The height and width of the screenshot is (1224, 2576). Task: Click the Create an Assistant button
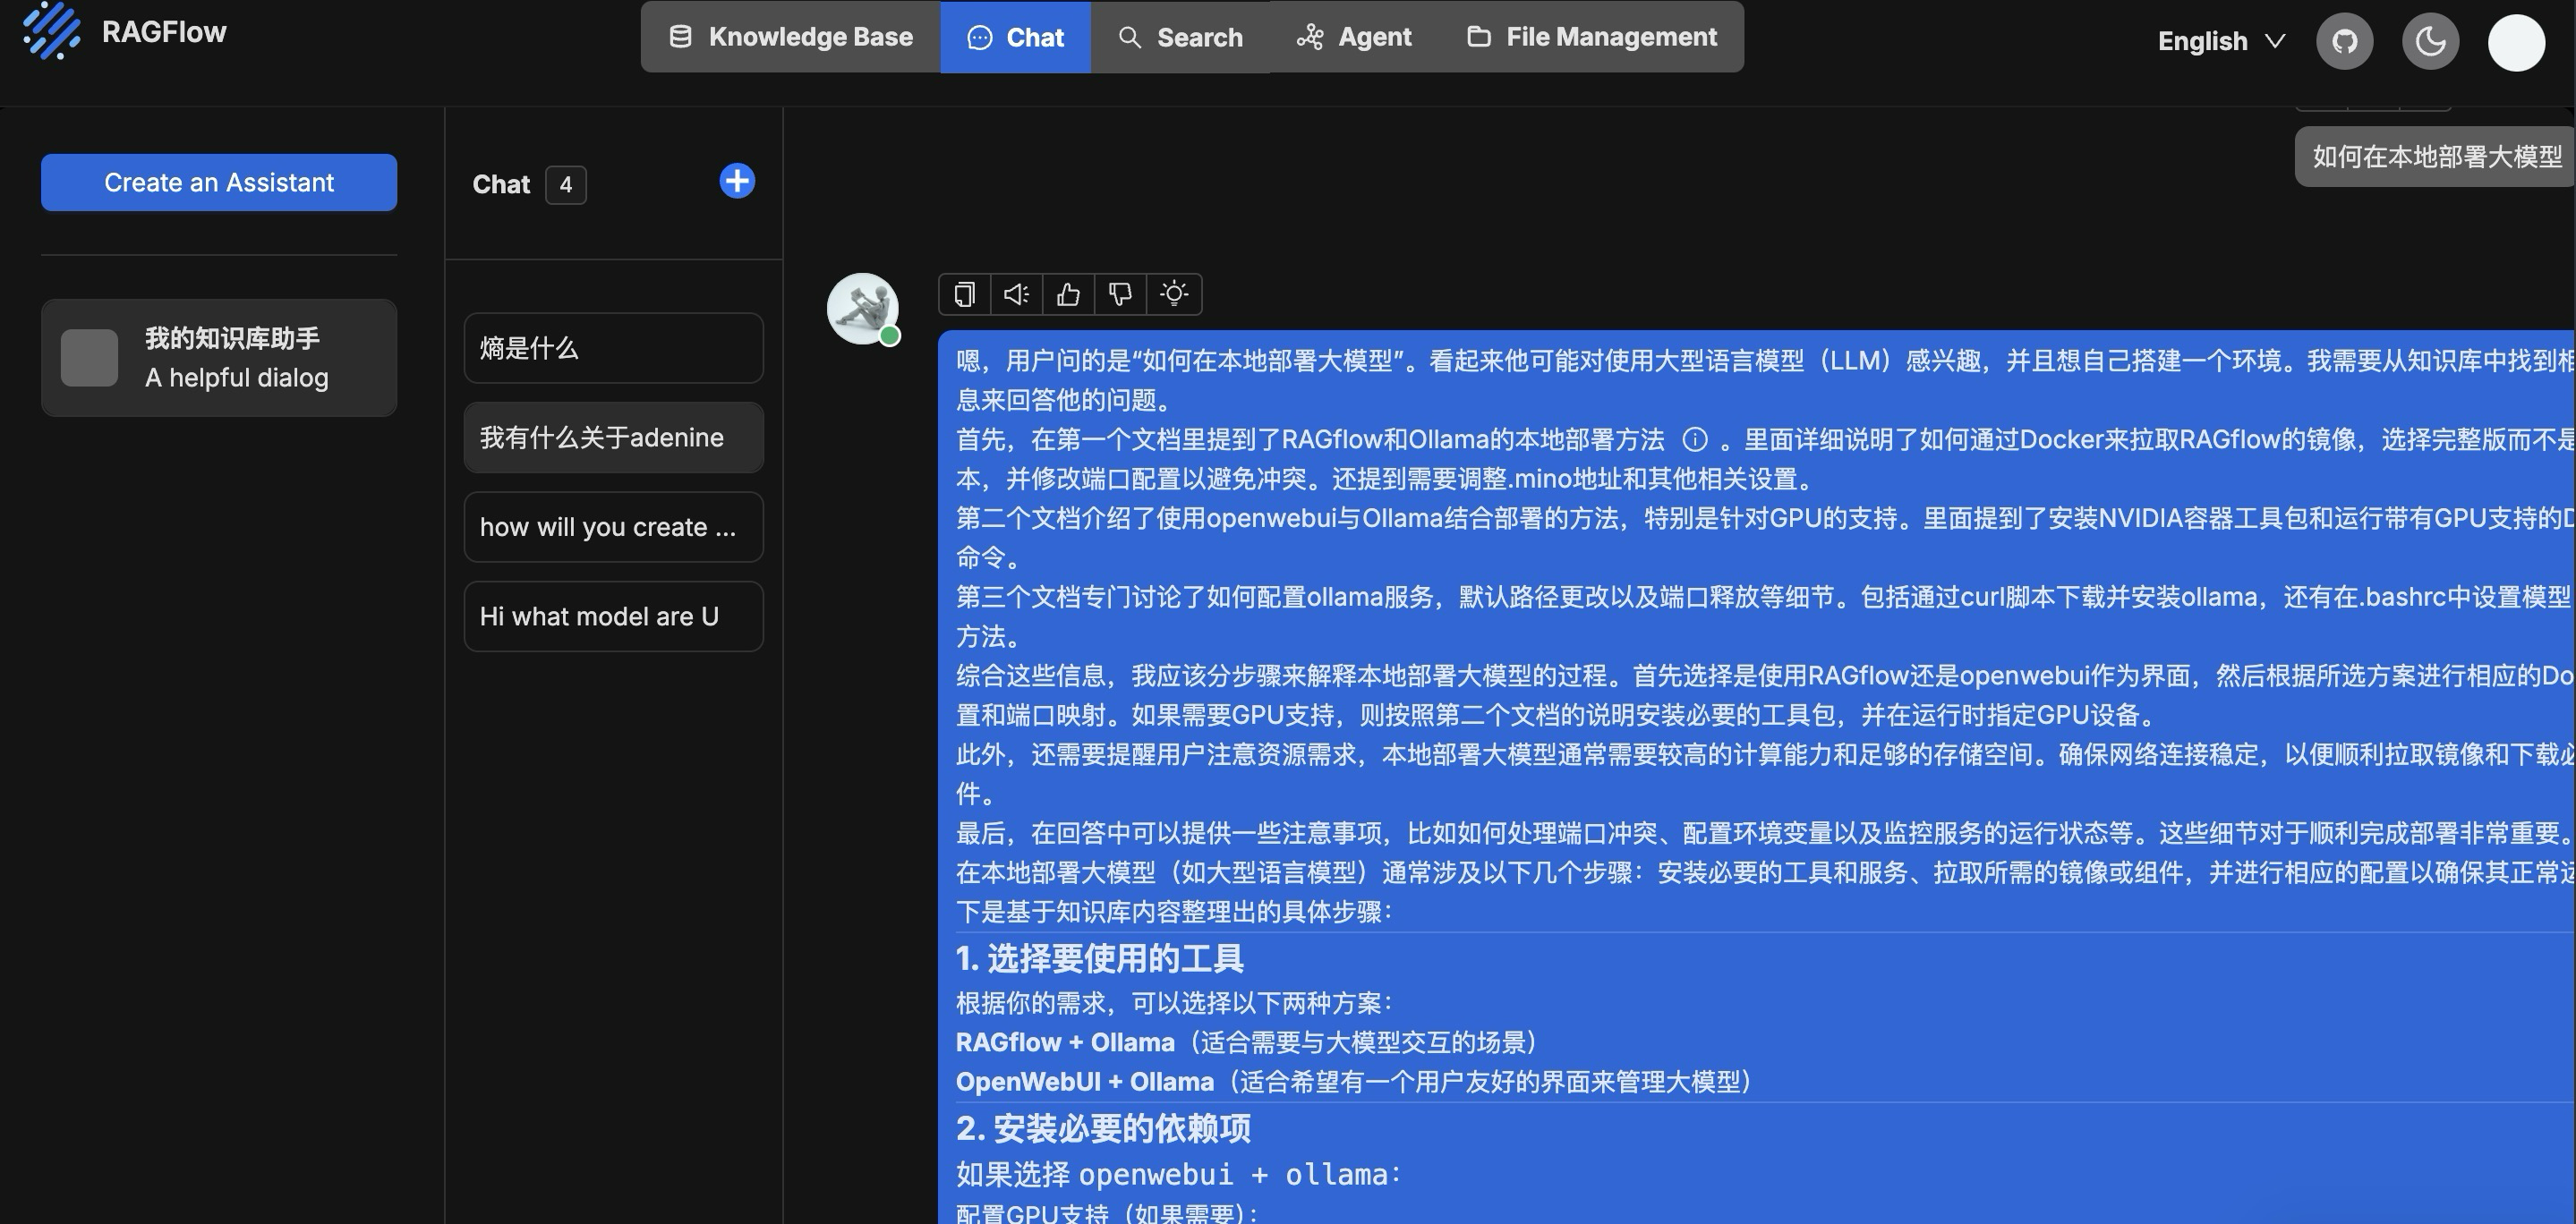pos(218,182)
